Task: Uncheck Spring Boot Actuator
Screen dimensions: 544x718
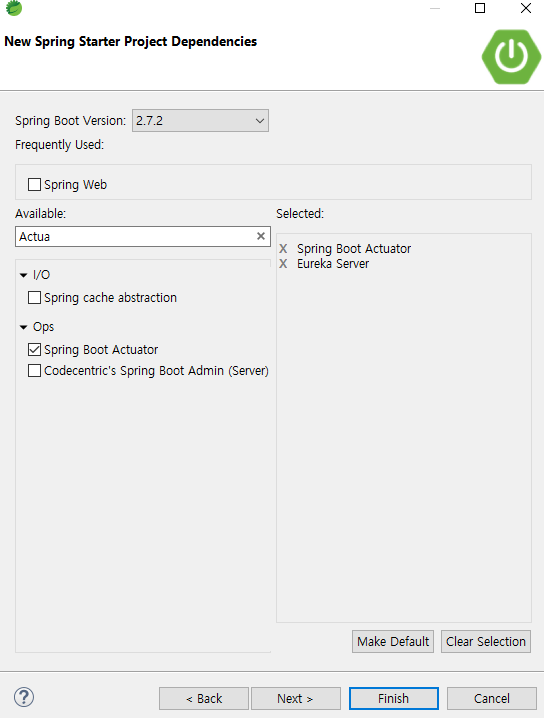Action: (x=34, y=350)
